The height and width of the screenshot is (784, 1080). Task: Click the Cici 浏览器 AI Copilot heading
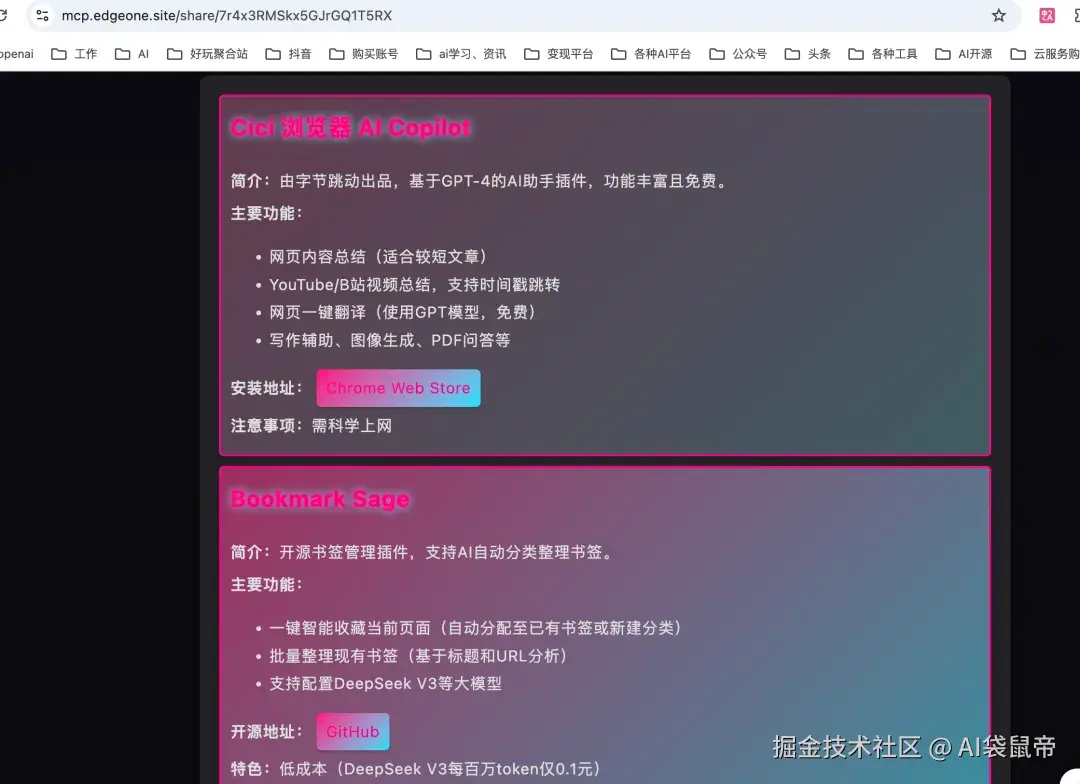tap(351, 127)
